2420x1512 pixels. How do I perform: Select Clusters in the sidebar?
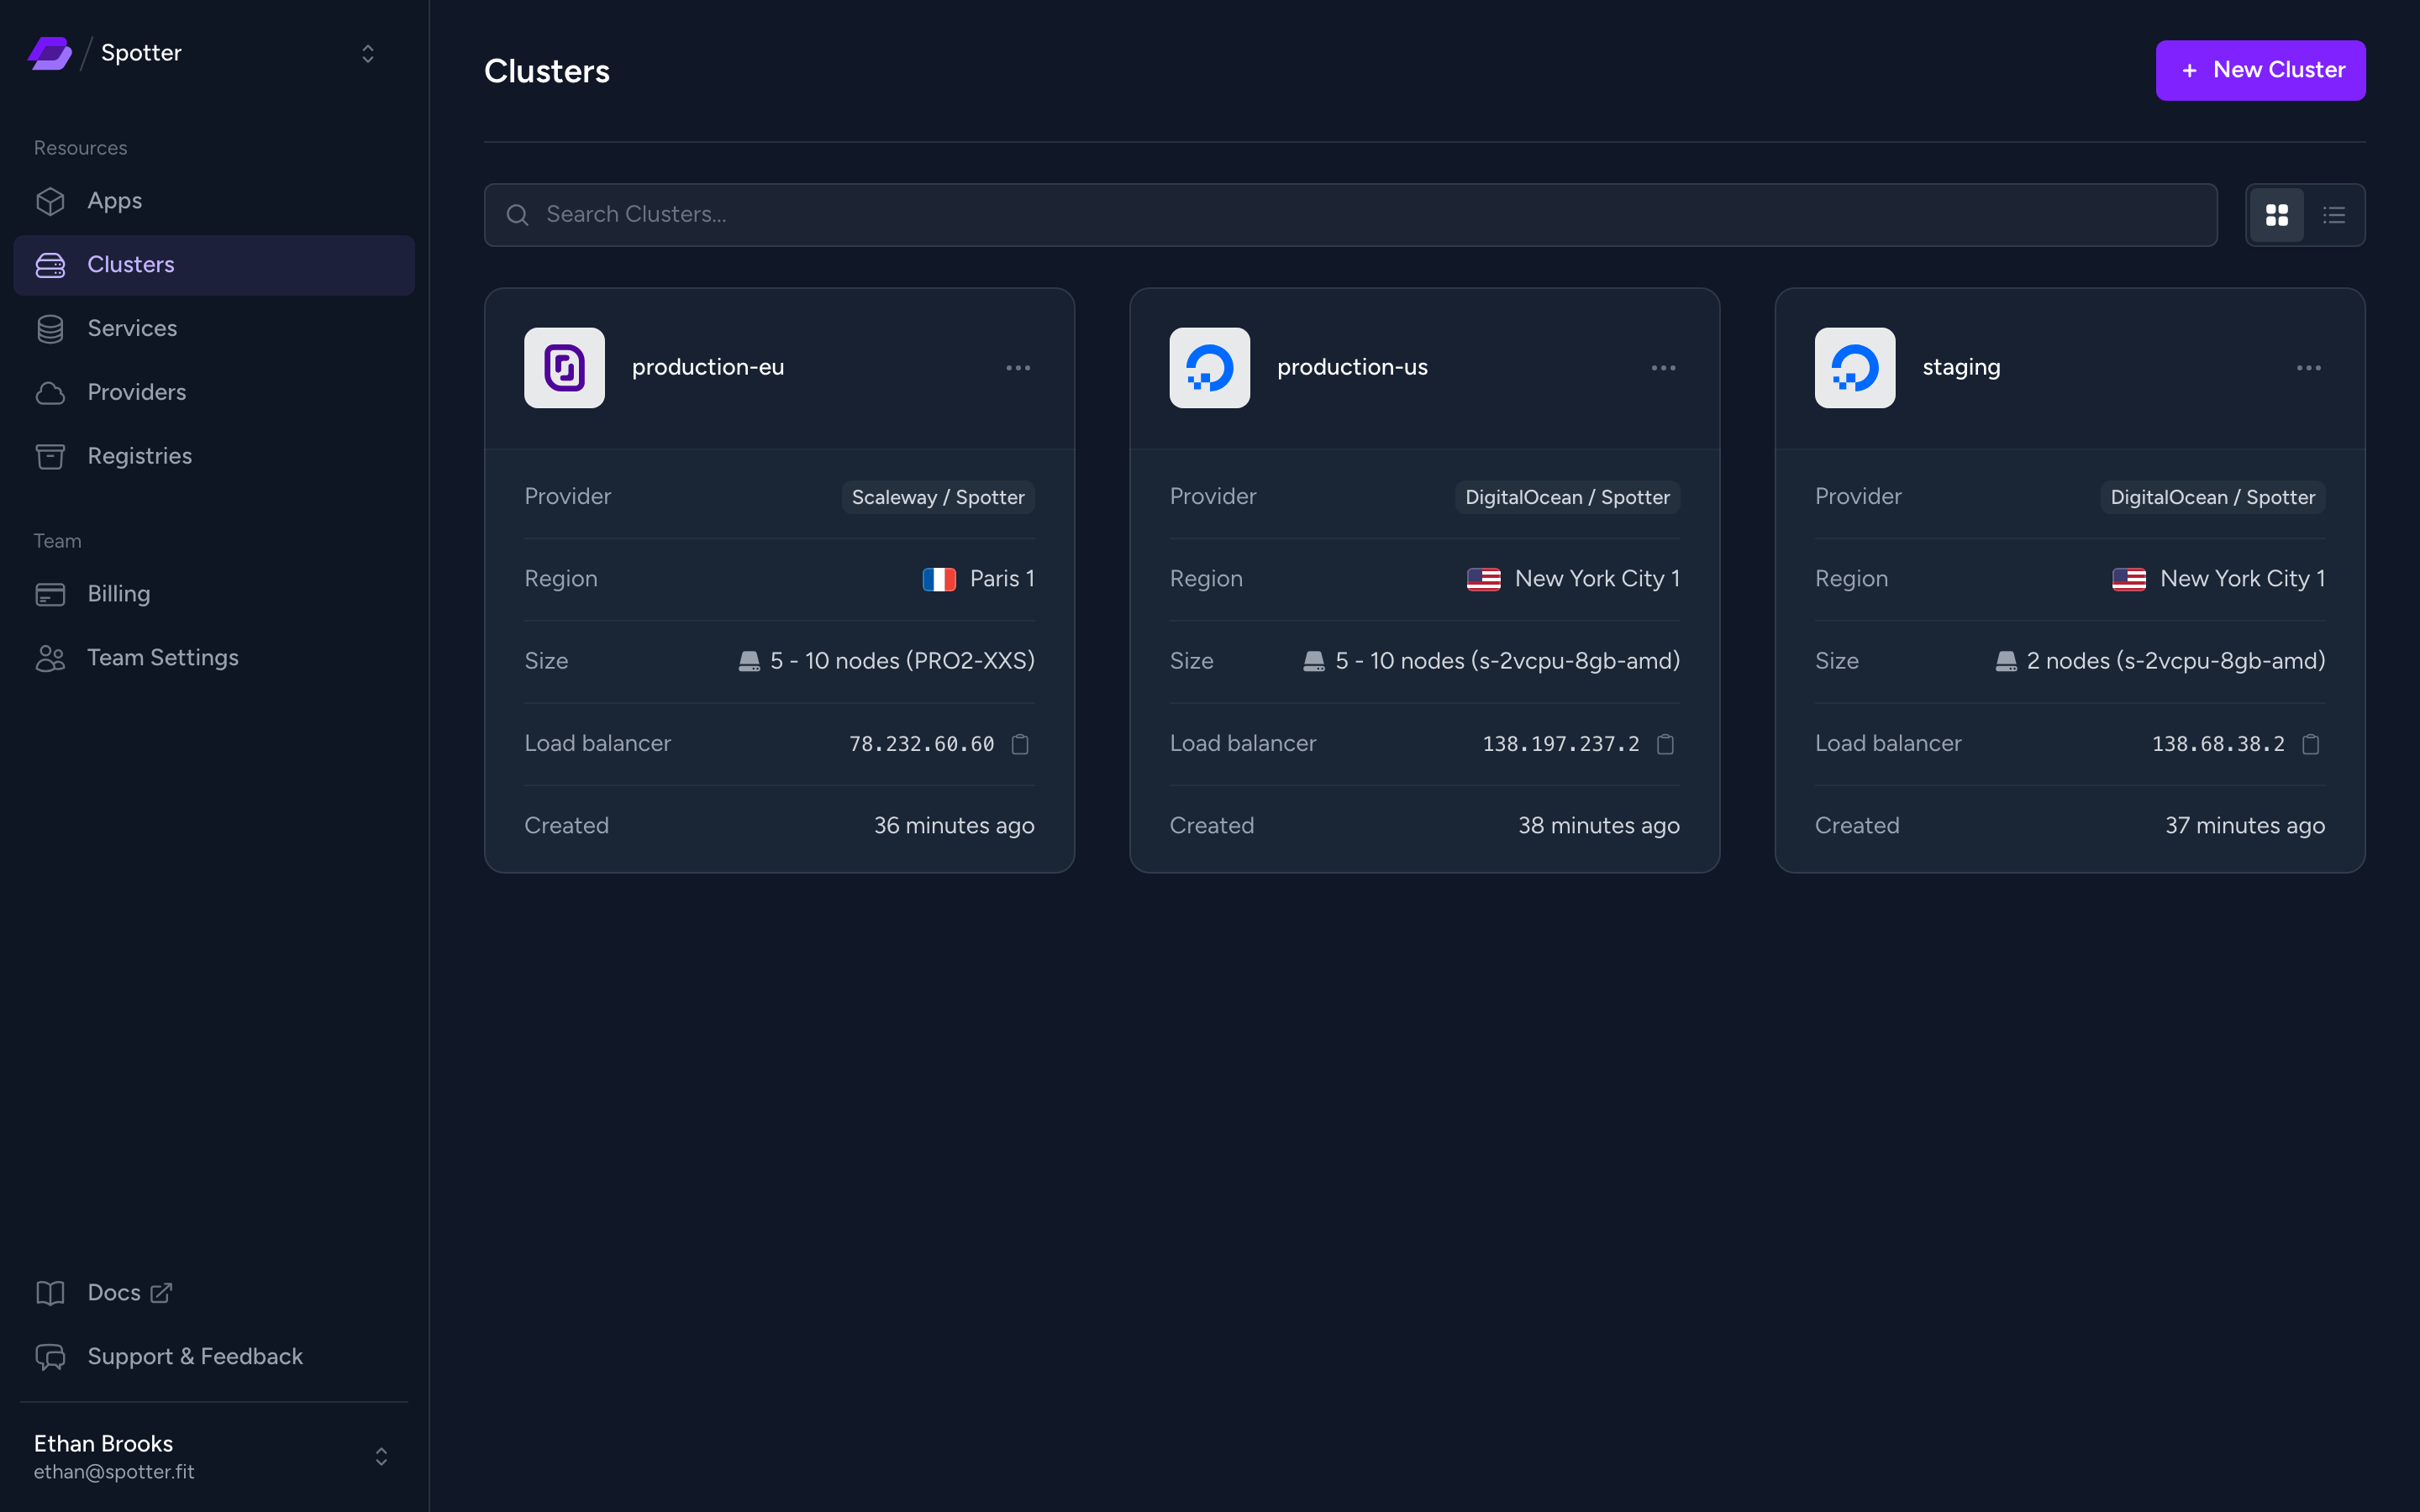pyautogui.click(x=214, y=265)
